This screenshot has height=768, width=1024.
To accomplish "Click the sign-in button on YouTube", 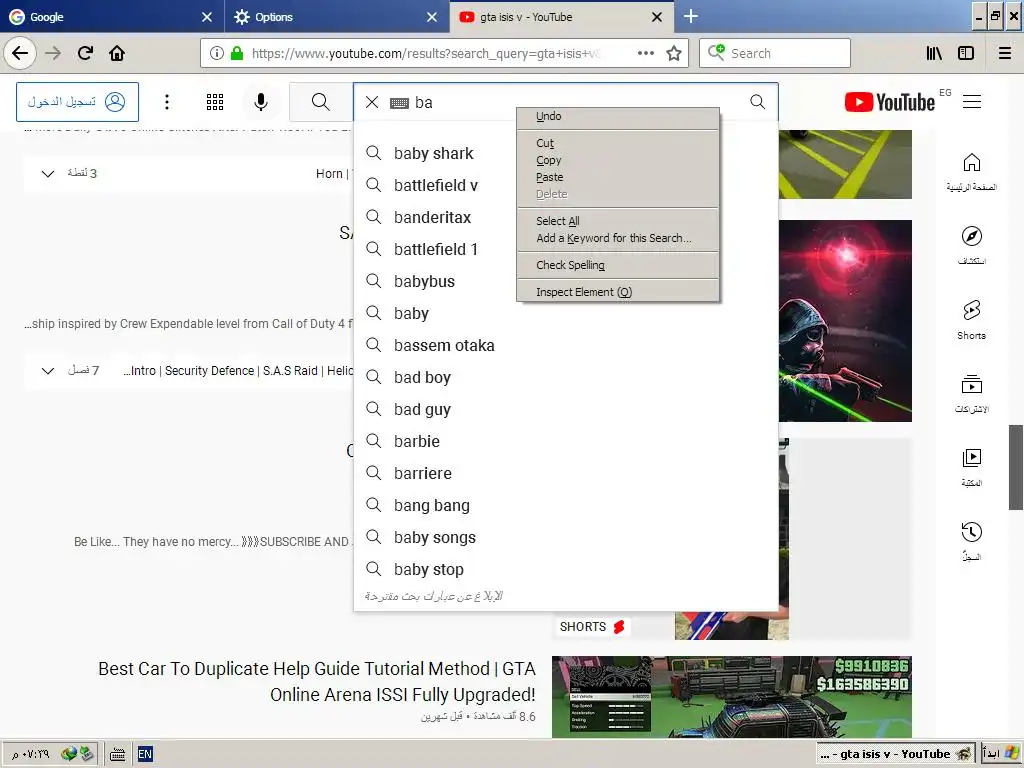I will click(x=78, y=102).
